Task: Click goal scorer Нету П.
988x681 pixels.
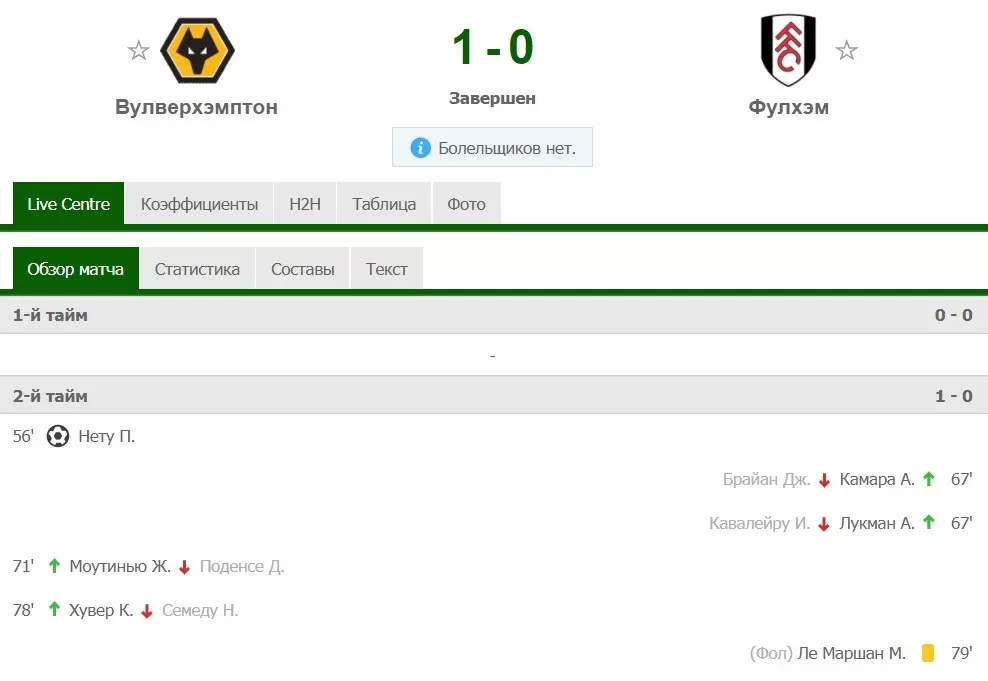Action: (x=106, y=436)
